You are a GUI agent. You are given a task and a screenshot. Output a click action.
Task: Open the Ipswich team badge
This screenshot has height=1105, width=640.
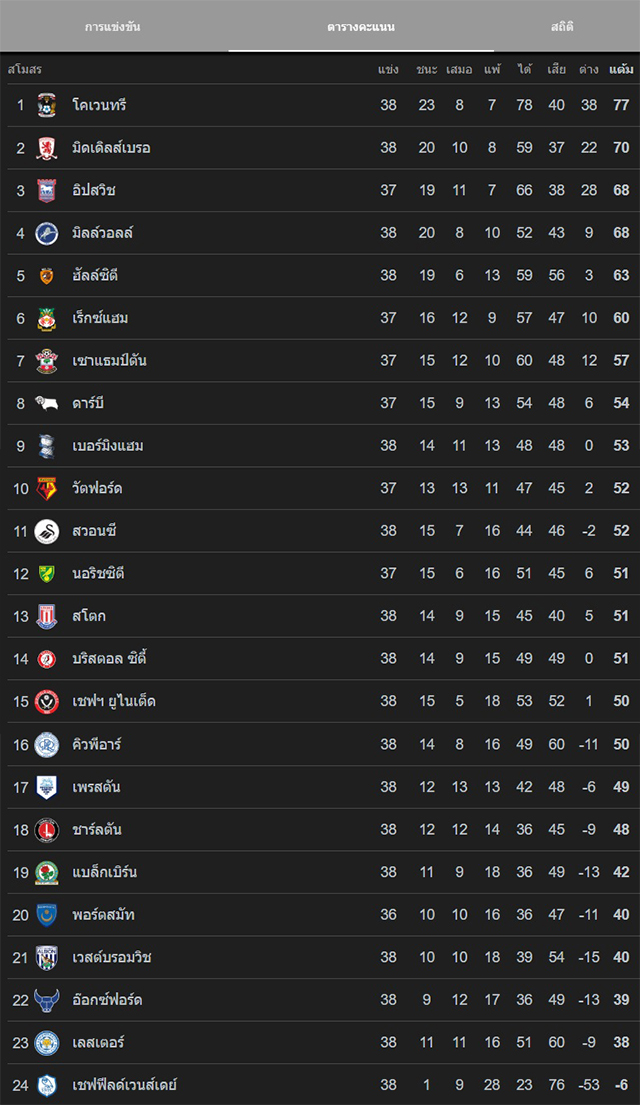pos(47,190)
